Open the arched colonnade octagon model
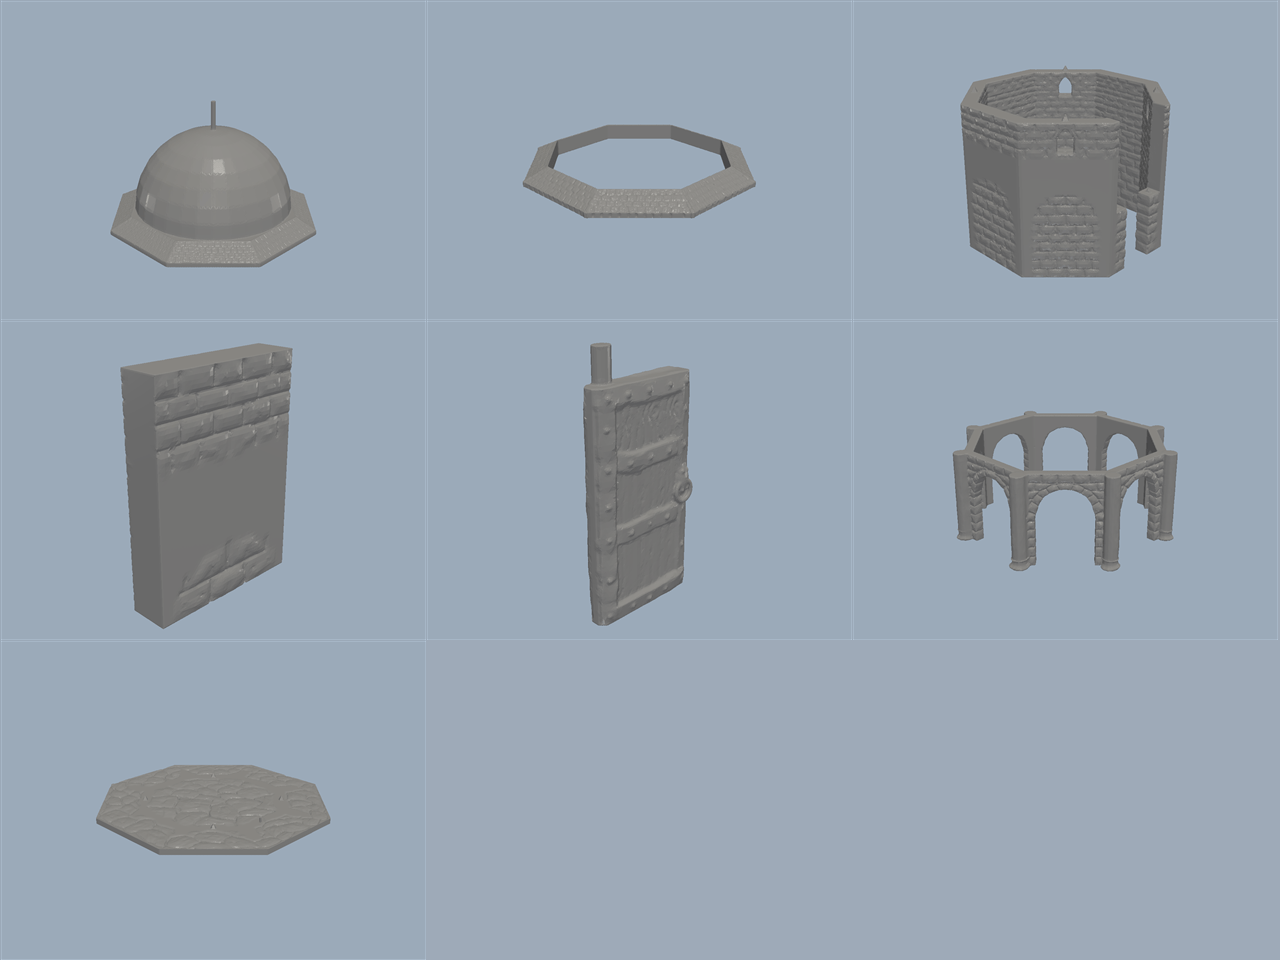The image size is (1280, 960). [1065, 490]
